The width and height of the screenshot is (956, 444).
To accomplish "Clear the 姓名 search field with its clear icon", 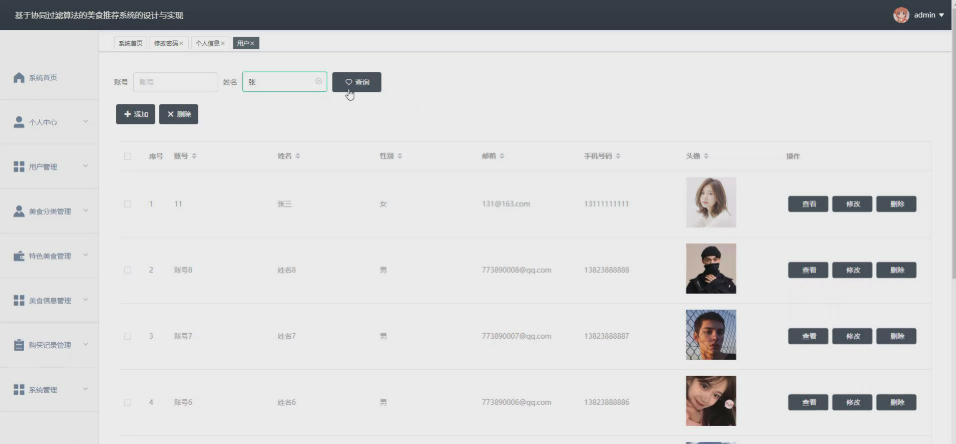I will click(x=318, y=81).
